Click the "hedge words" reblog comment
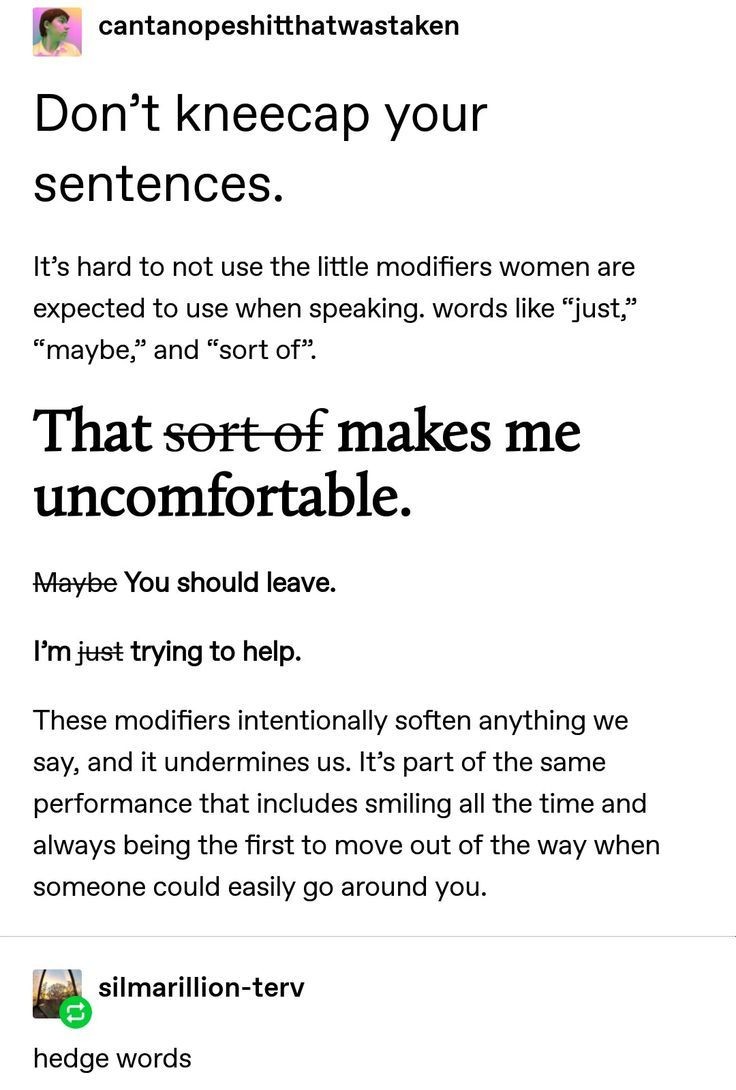The width and height of the screenshot is (736, 1090). click(x=112, y=1058)
